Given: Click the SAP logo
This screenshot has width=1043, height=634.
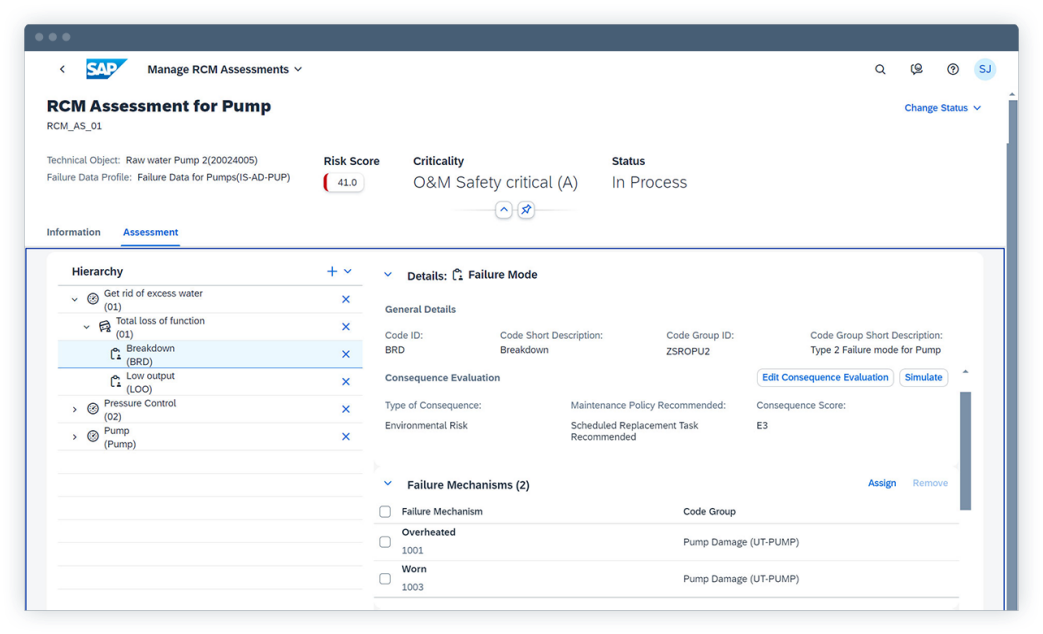Looking at the screenshot, I should (x=106, y=69).
